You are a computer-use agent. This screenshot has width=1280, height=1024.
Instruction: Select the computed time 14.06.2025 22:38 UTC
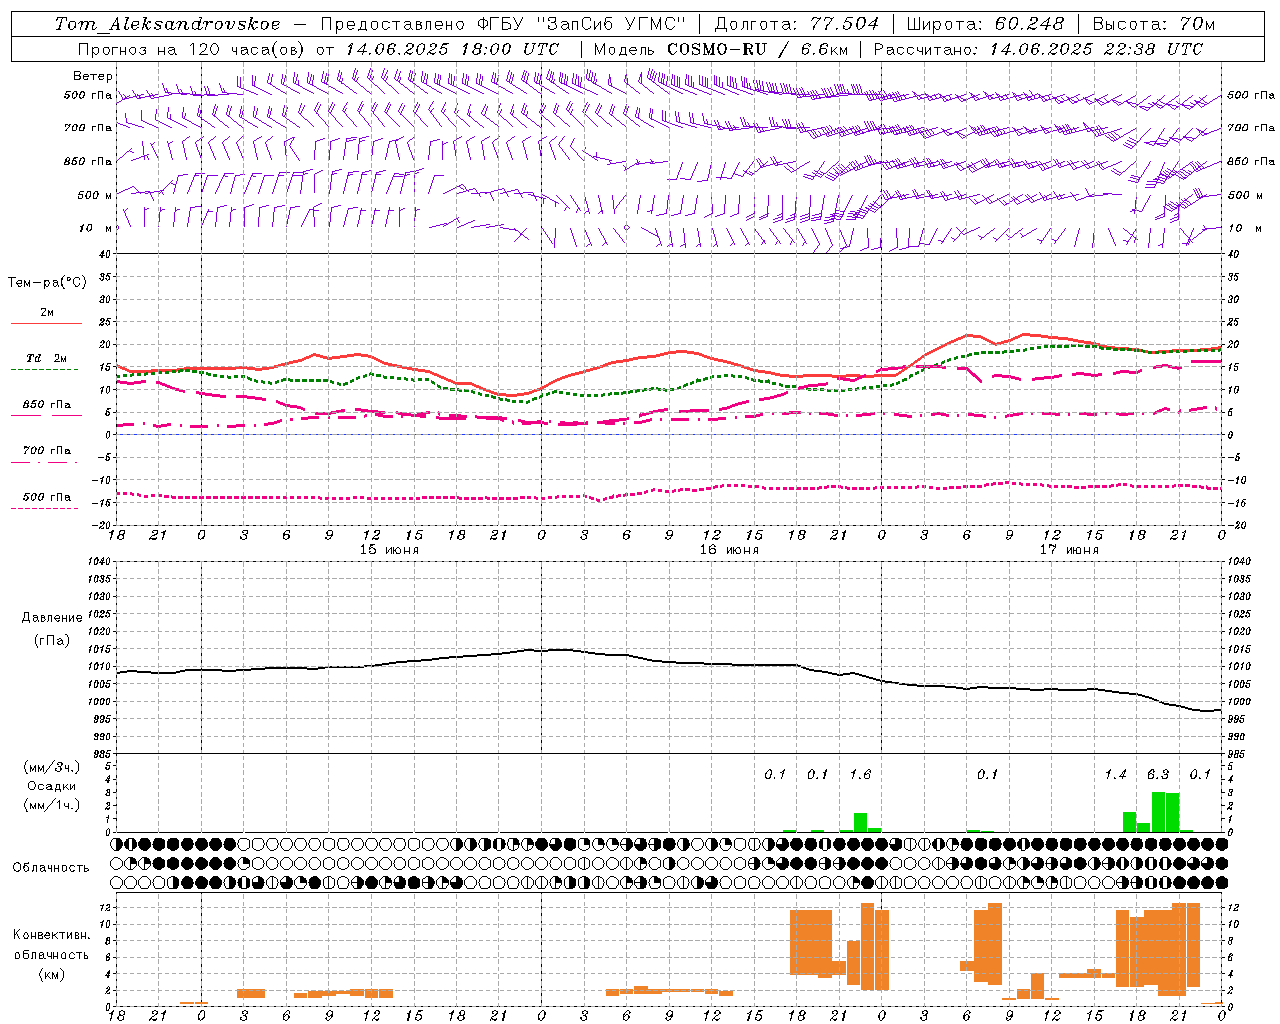[x=1096, y=49]
